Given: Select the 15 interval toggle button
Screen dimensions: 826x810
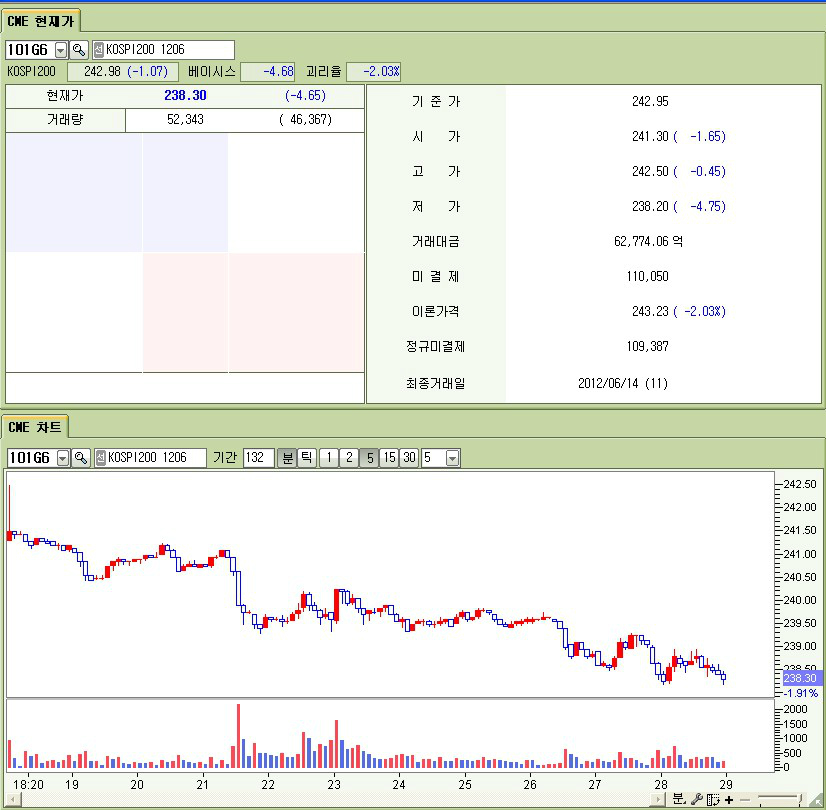Looking at the screenshot, I should (x=389, y=458).
